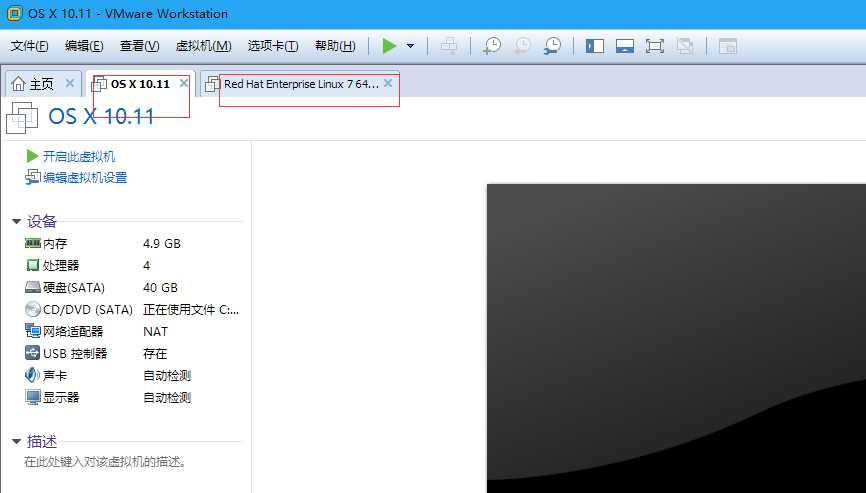
Task: Click the hard disk drive icon
Action: click(33, 287)
